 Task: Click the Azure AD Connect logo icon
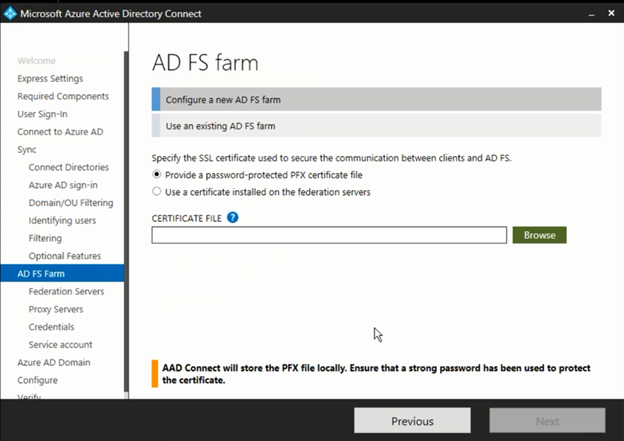pyautogui.click(x=10, y=13)
